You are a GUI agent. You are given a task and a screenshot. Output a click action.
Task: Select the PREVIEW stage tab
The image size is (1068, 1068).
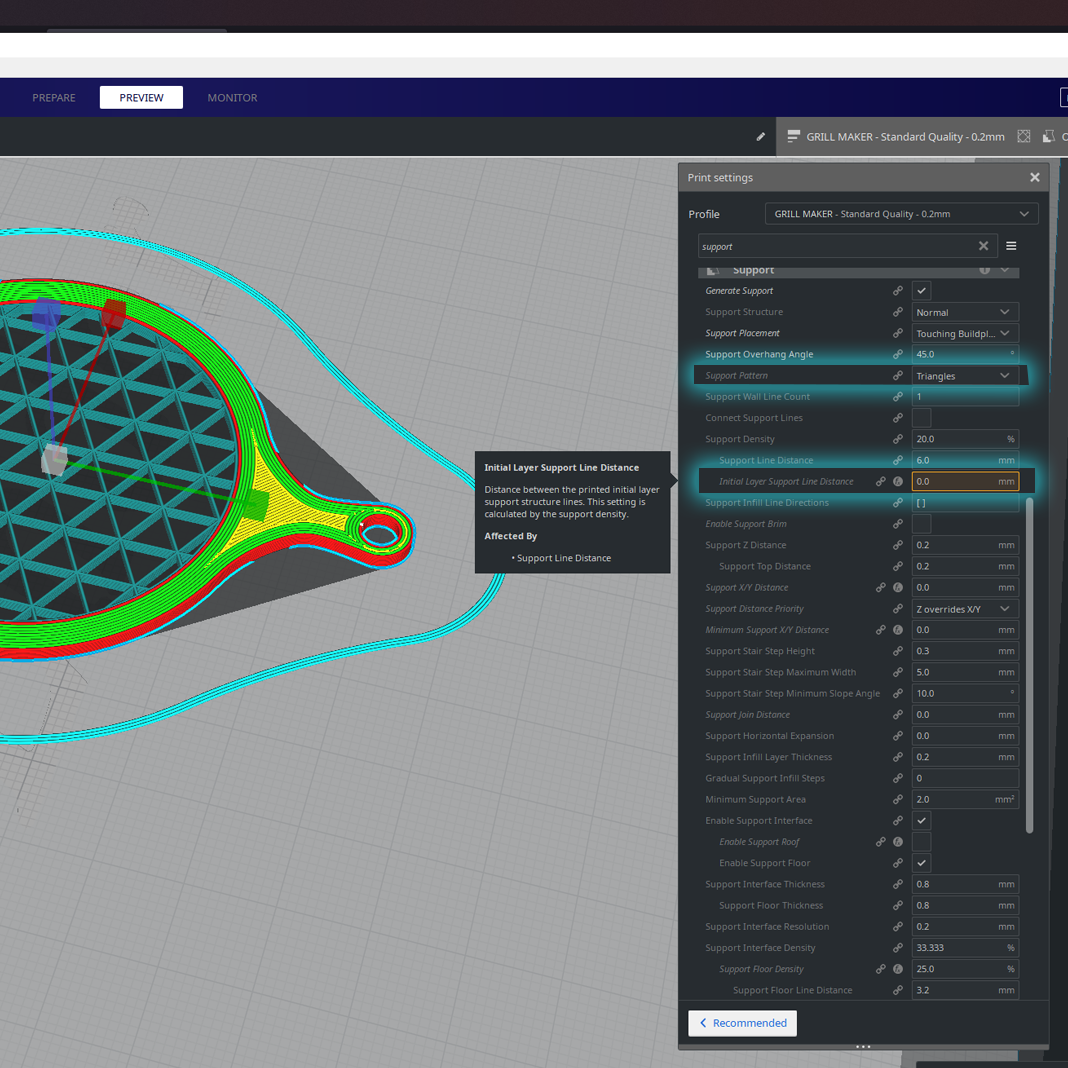[141, 97]
